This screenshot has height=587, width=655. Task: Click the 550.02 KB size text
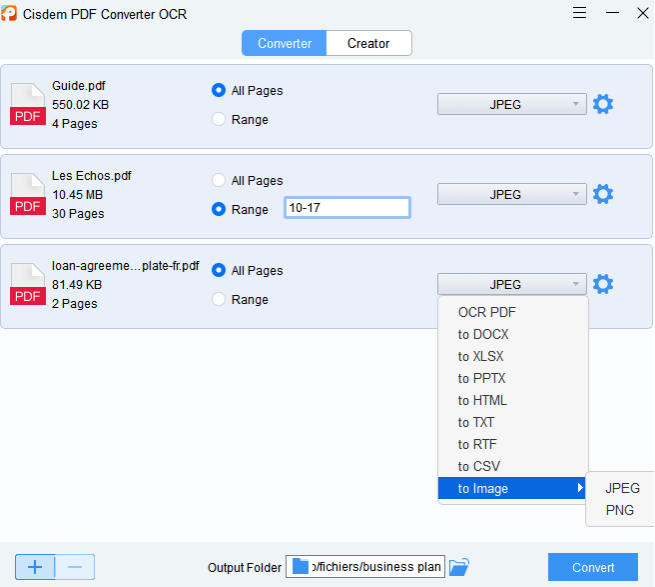coord(80,104)
